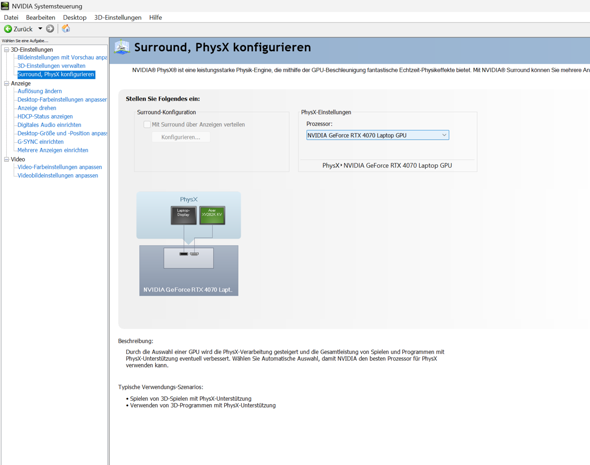Open the Zurück history dropdown arrow
Screen dimensions: 590x465
40,29
